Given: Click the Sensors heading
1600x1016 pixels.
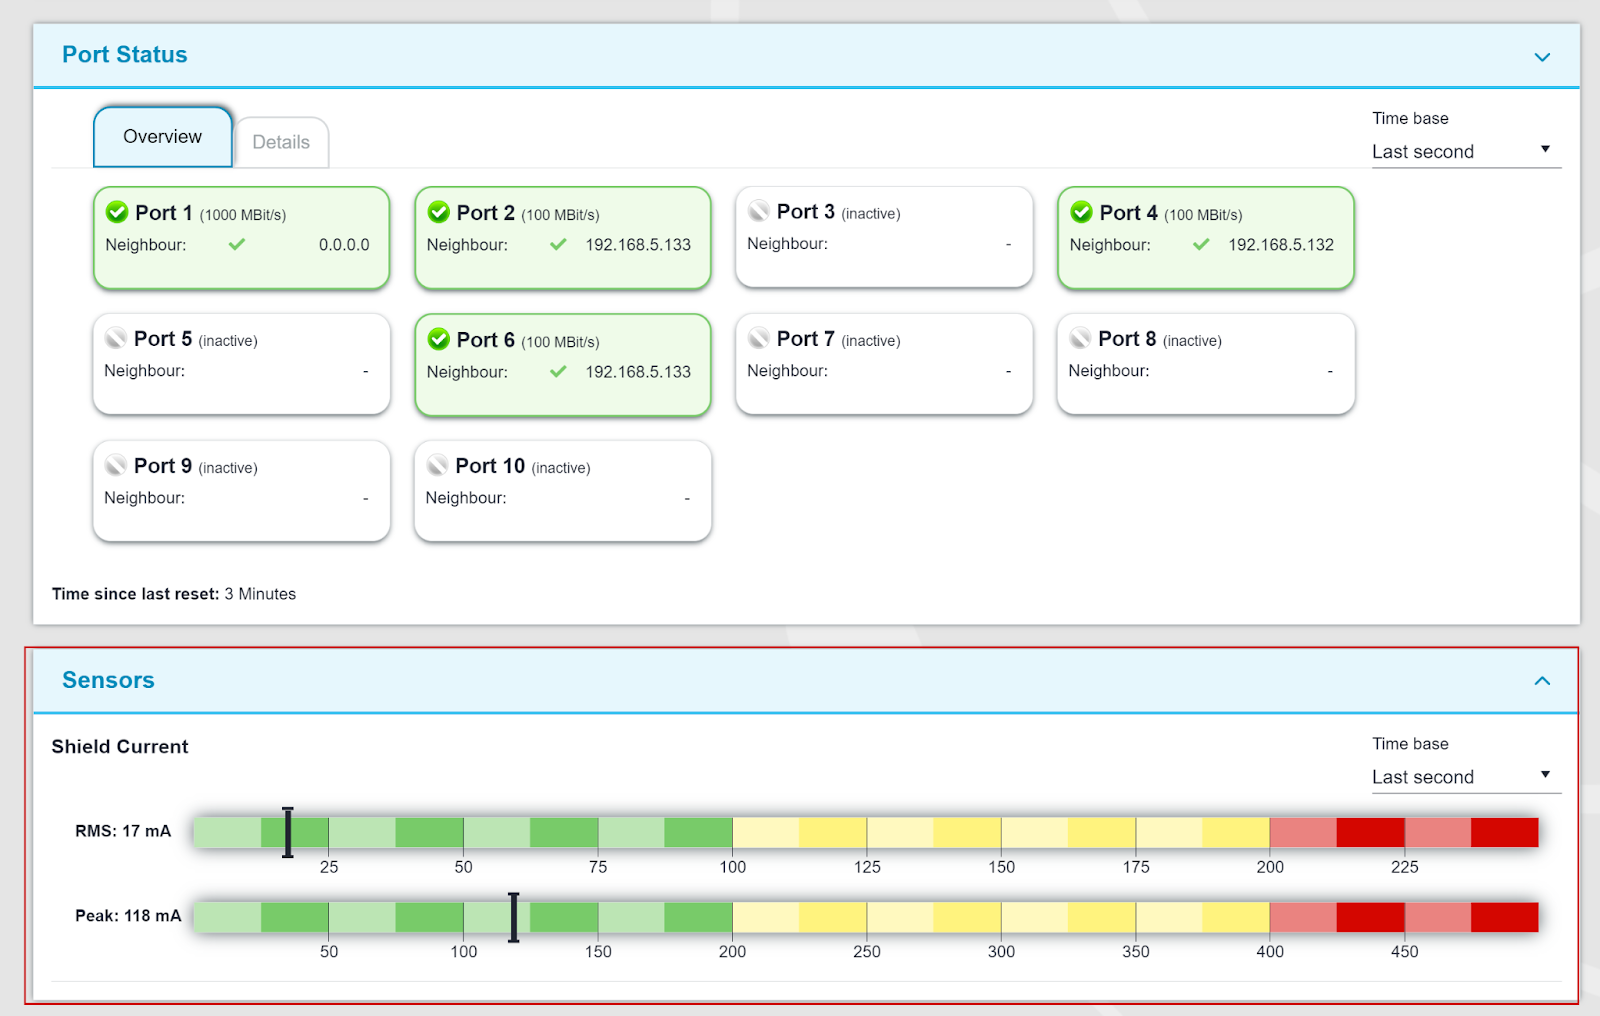Looking at the screenshot, I should click(108, 680).
